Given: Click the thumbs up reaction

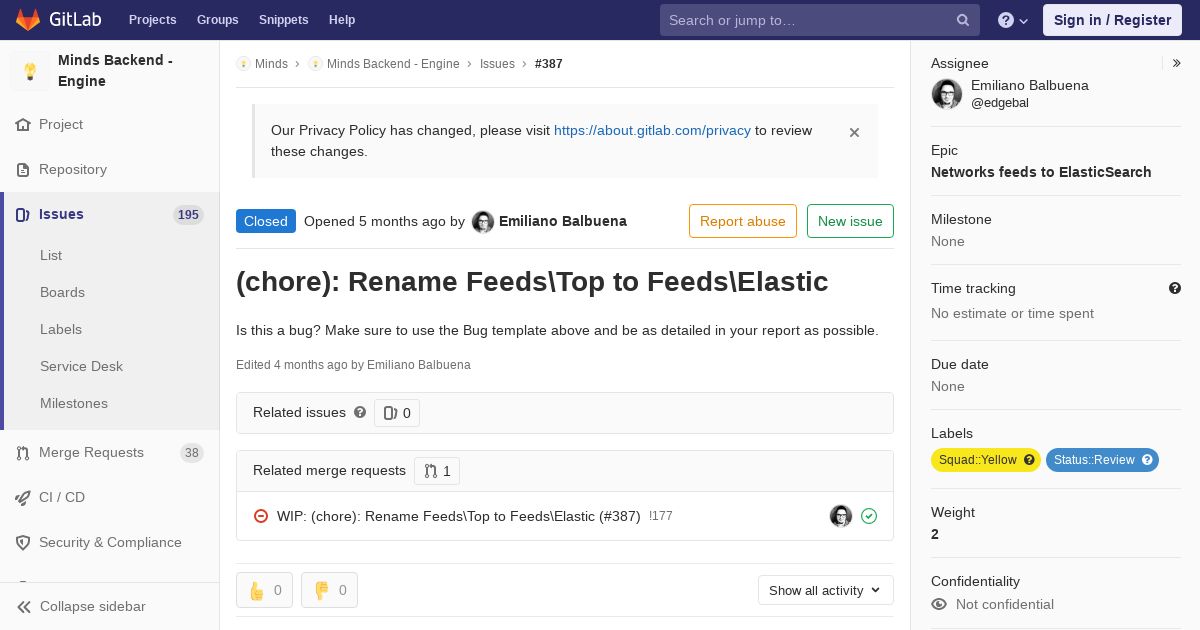Looking at the screenshot, I should point(264,590).
